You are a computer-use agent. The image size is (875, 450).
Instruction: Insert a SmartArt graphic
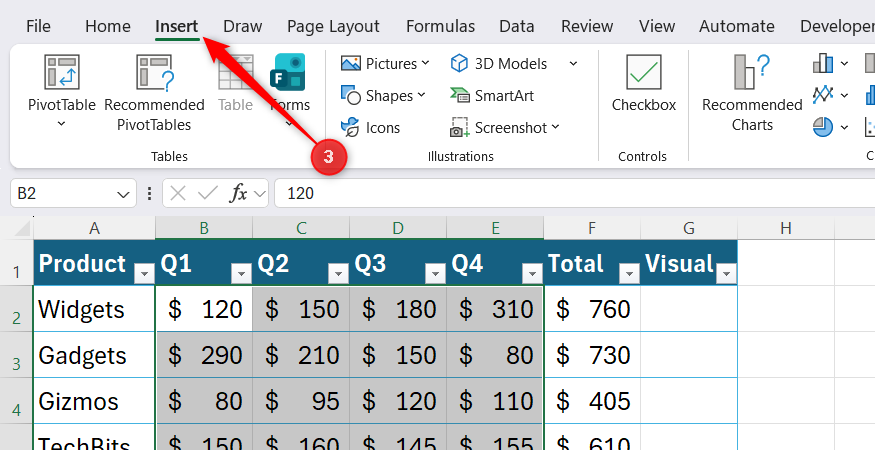(x=492, y=95)
